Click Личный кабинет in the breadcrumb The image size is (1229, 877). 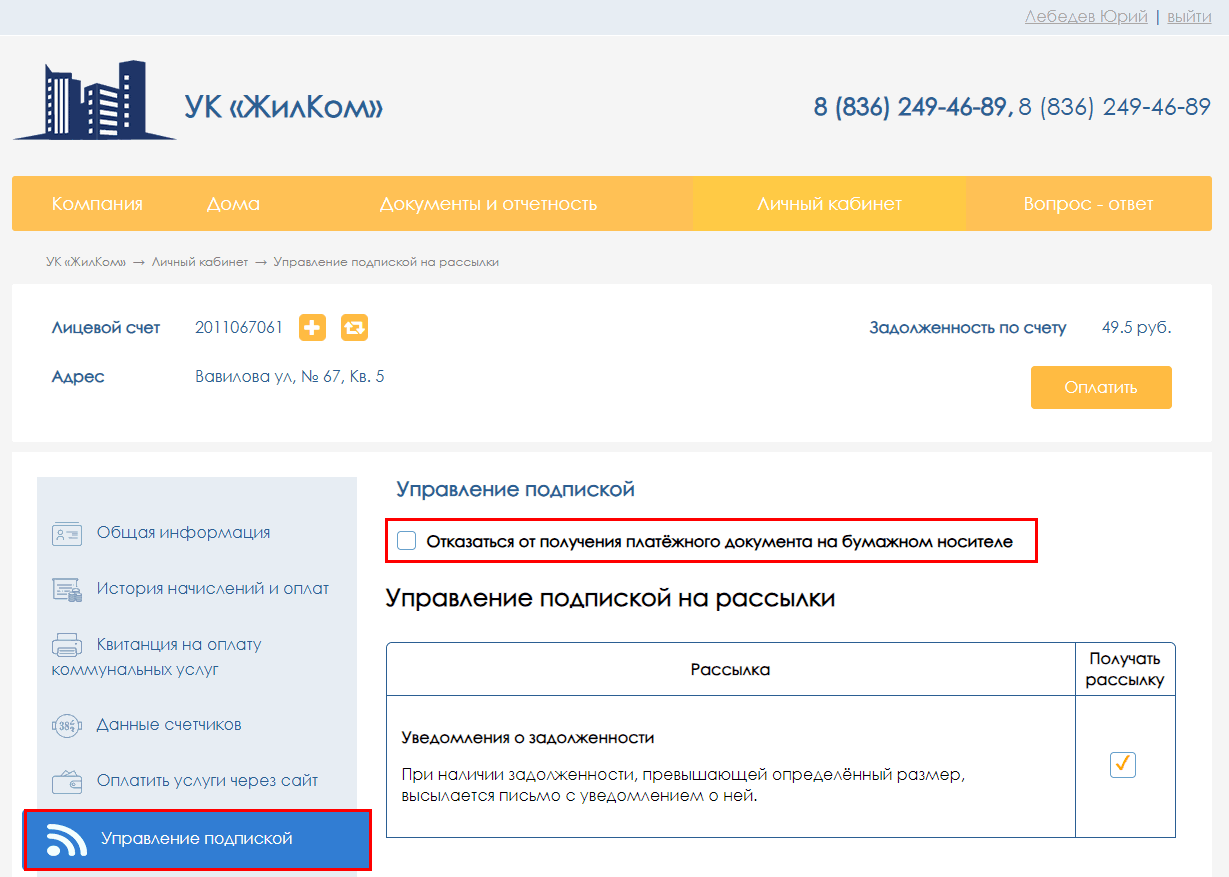tap(200, 262)
